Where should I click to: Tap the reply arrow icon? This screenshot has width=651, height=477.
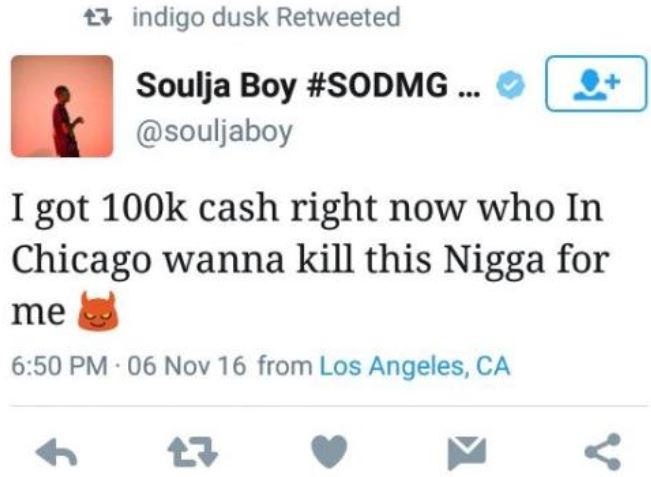point(56,453)
